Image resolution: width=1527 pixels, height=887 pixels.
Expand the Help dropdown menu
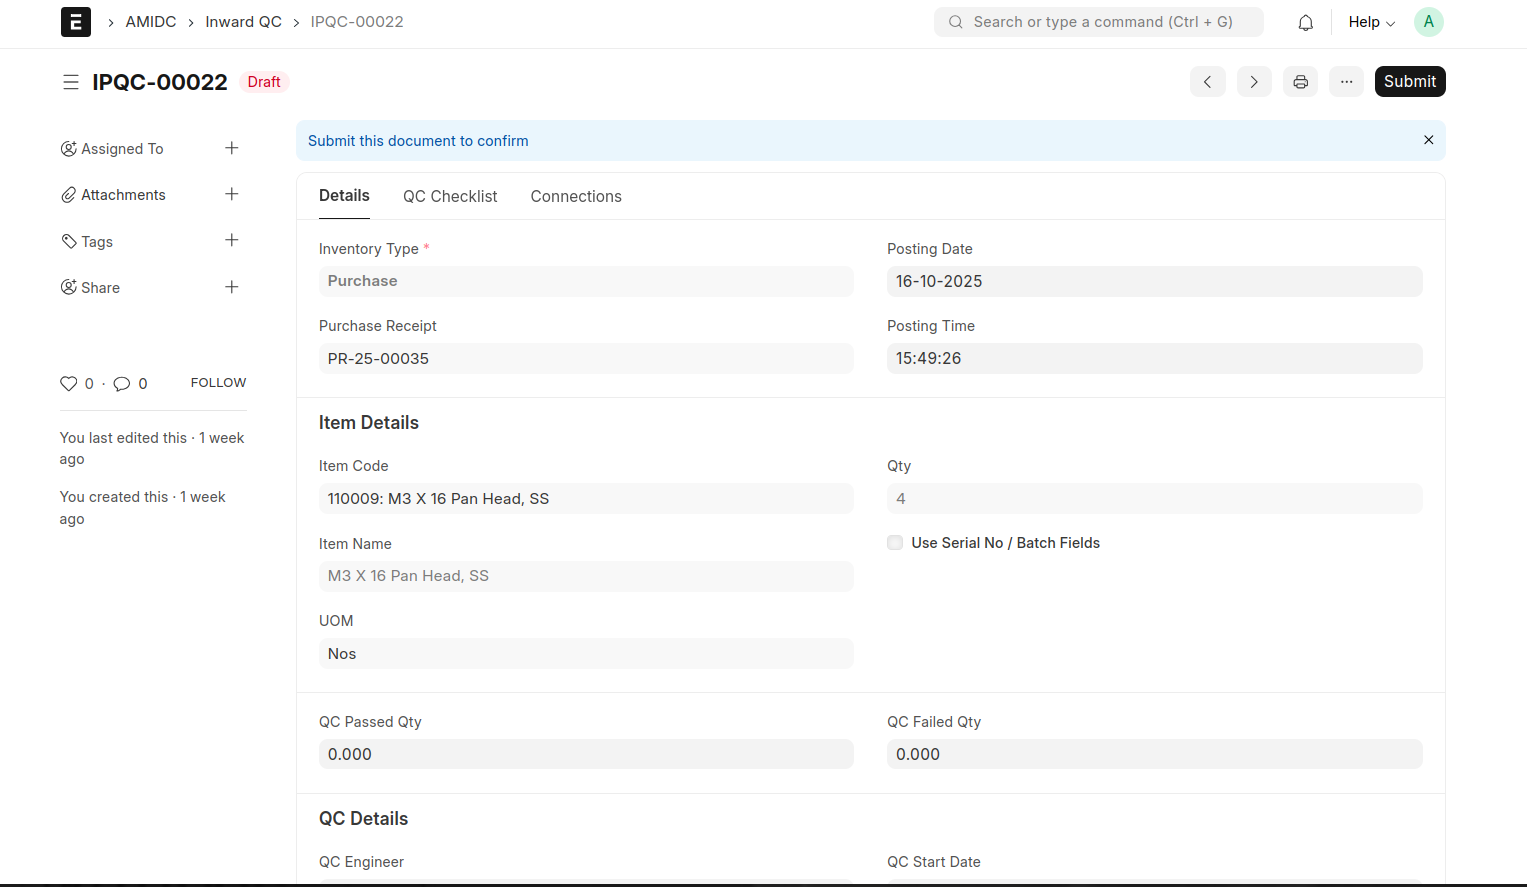pyautogui.click(x=1371, y=22)
